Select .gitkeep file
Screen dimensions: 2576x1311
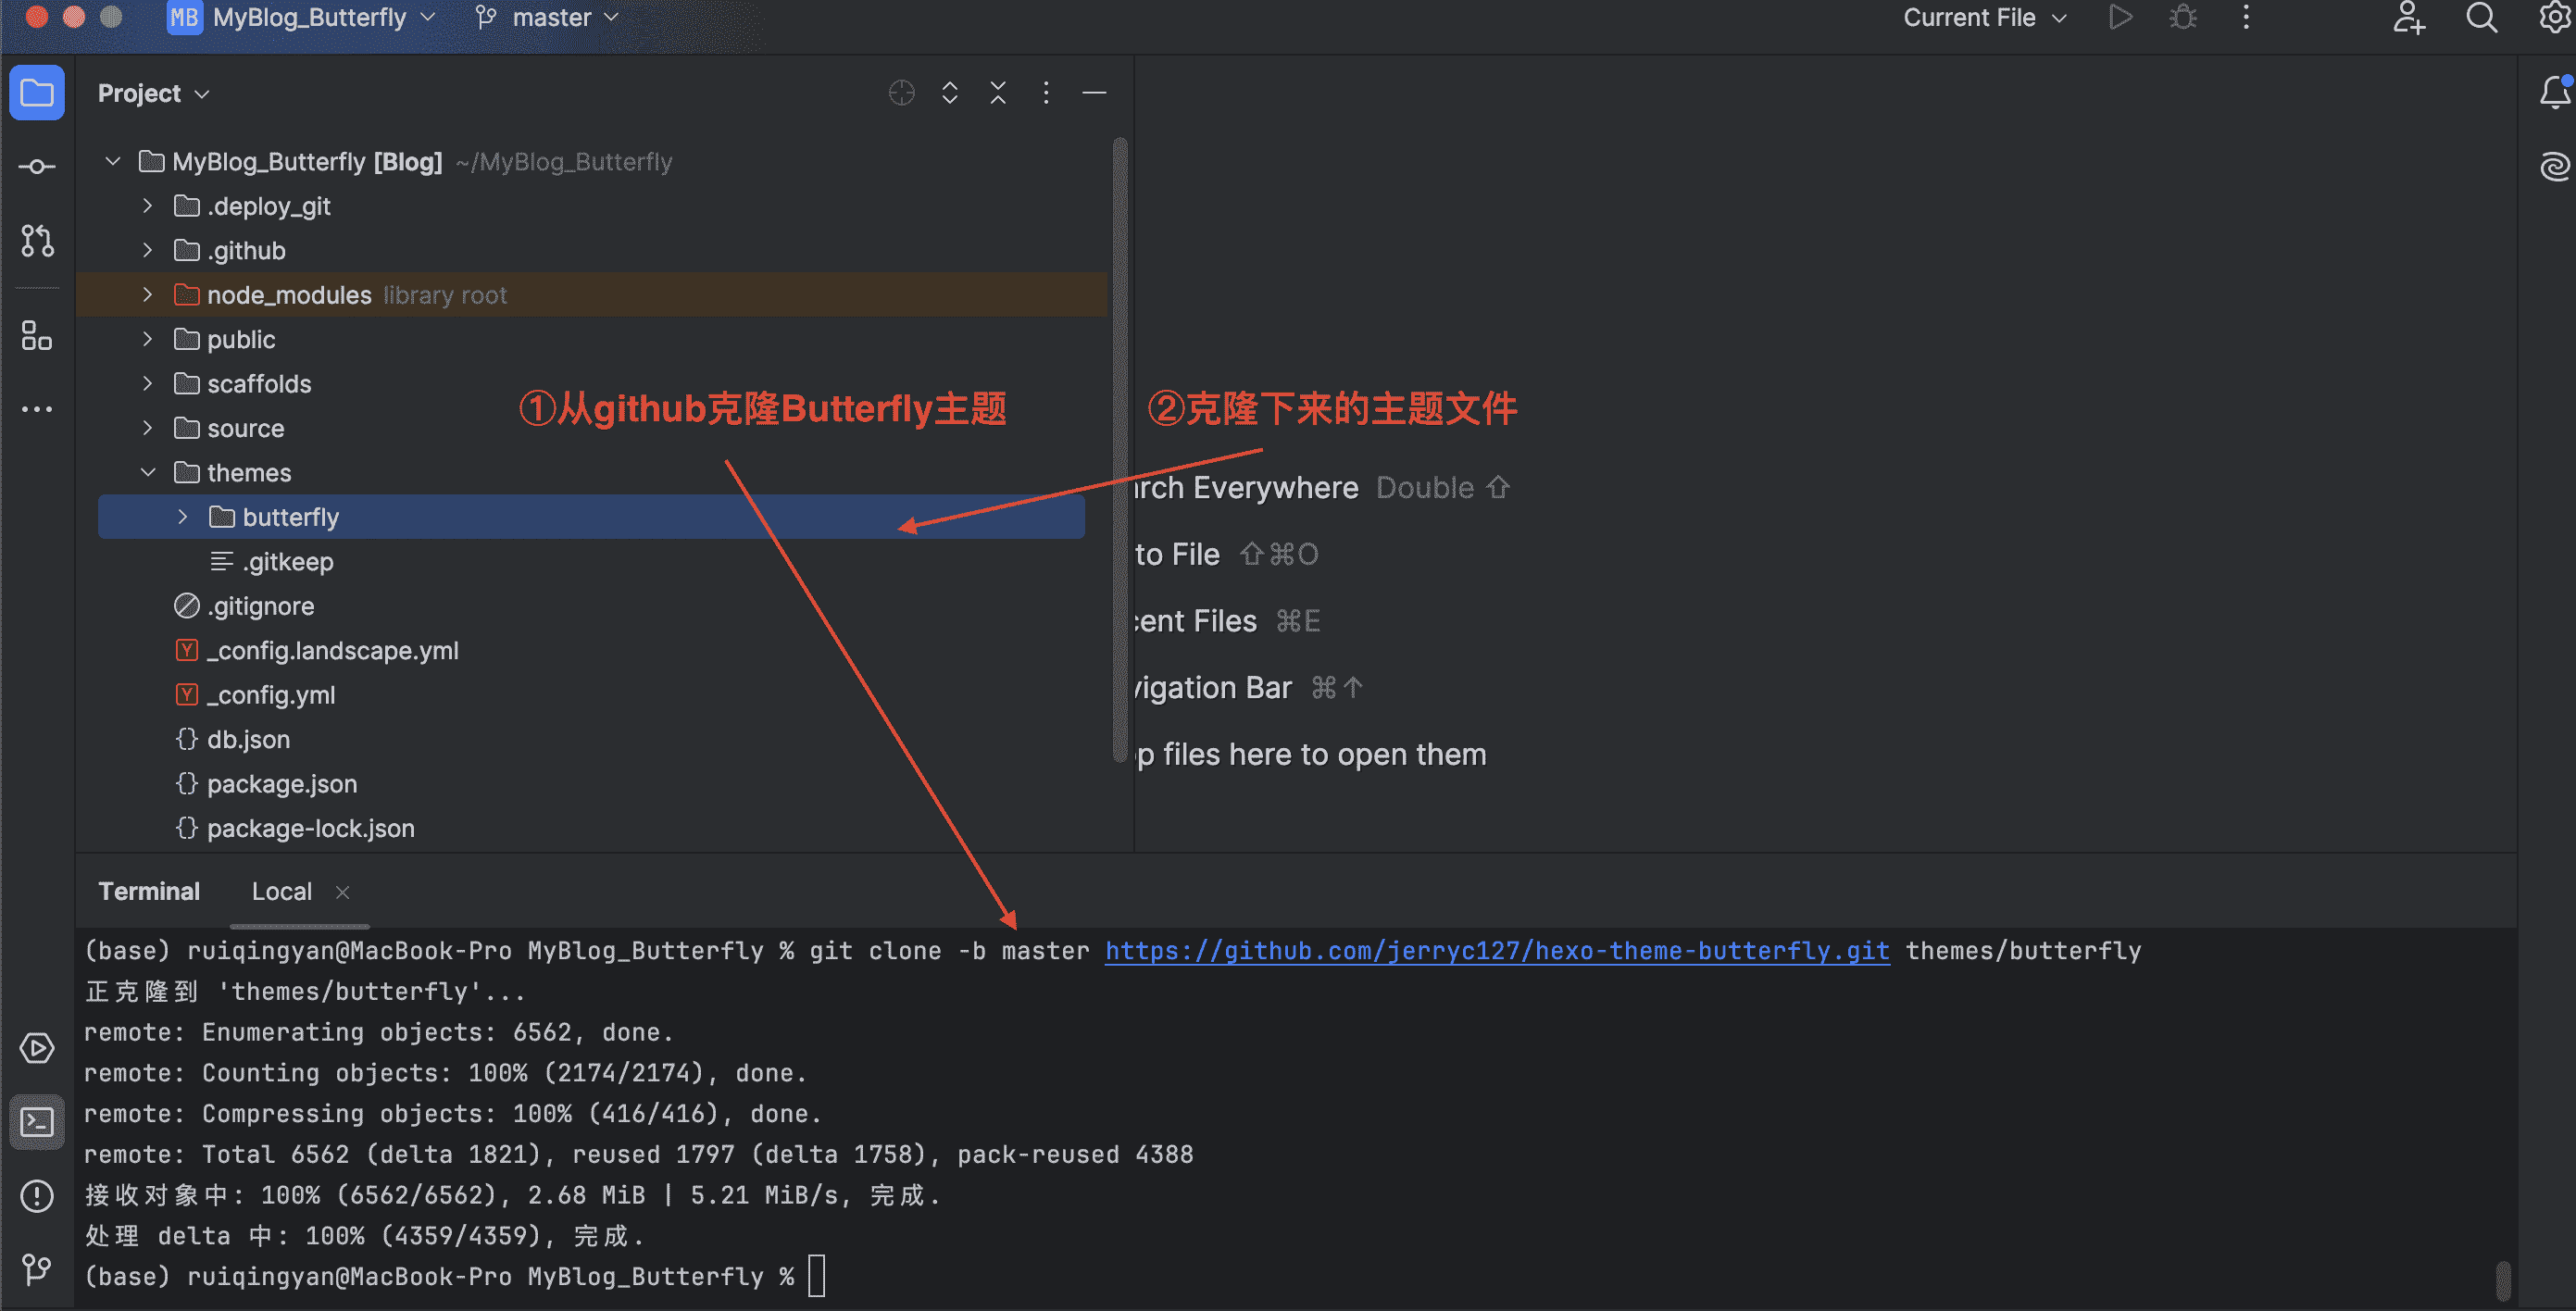pos(287,562)
